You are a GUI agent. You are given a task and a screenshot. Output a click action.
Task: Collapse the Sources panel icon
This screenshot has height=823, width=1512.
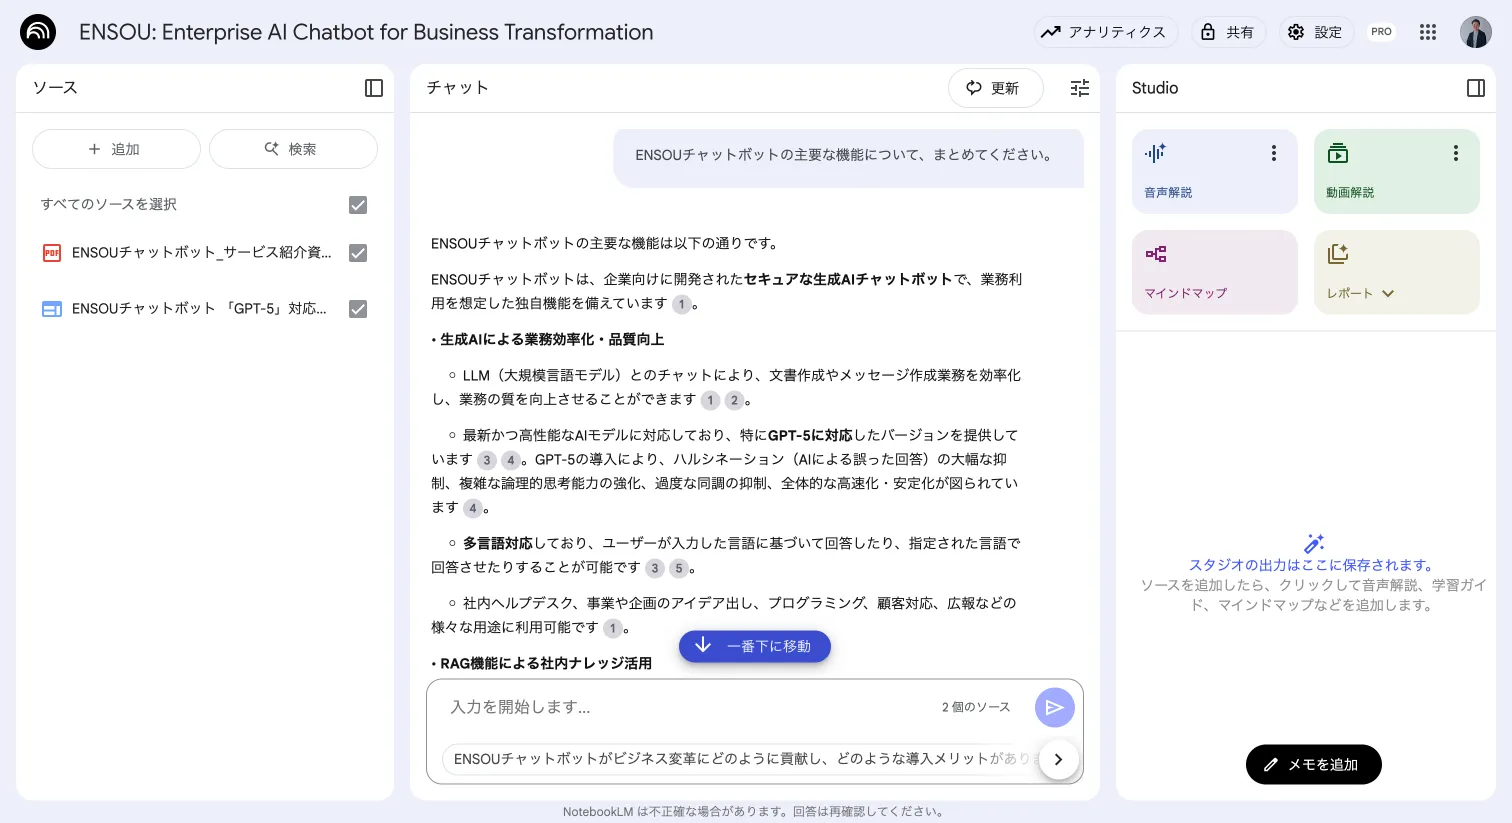[x=374, y=88]
